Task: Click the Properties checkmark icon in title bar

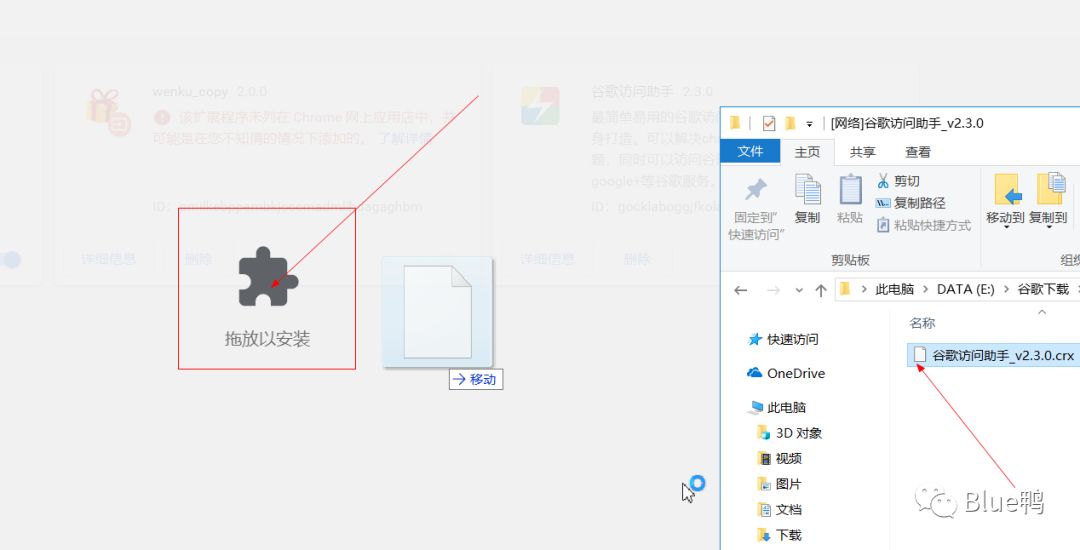Action: [x=769, y=123]
